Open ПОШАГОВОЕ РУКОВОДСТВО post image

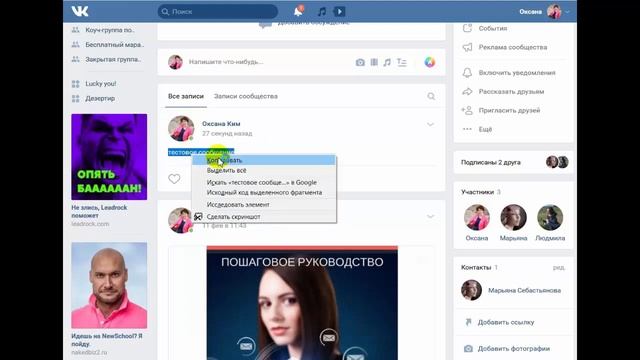point(302,303)
